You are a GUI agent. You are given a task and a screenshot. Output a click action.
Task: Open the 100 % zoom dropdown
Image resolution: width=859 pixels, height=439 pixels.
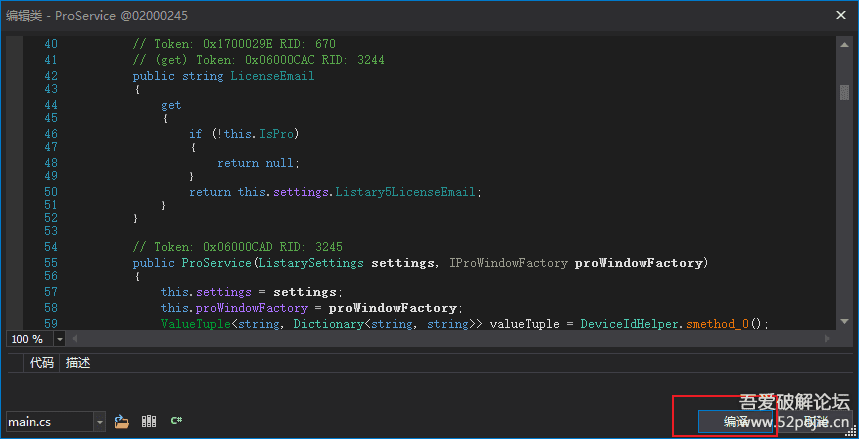59,339
